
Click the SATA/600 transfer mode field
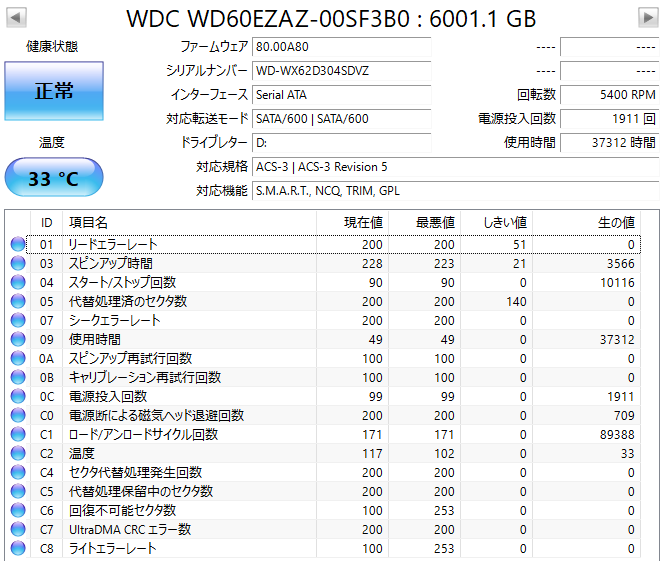(342, 119)
